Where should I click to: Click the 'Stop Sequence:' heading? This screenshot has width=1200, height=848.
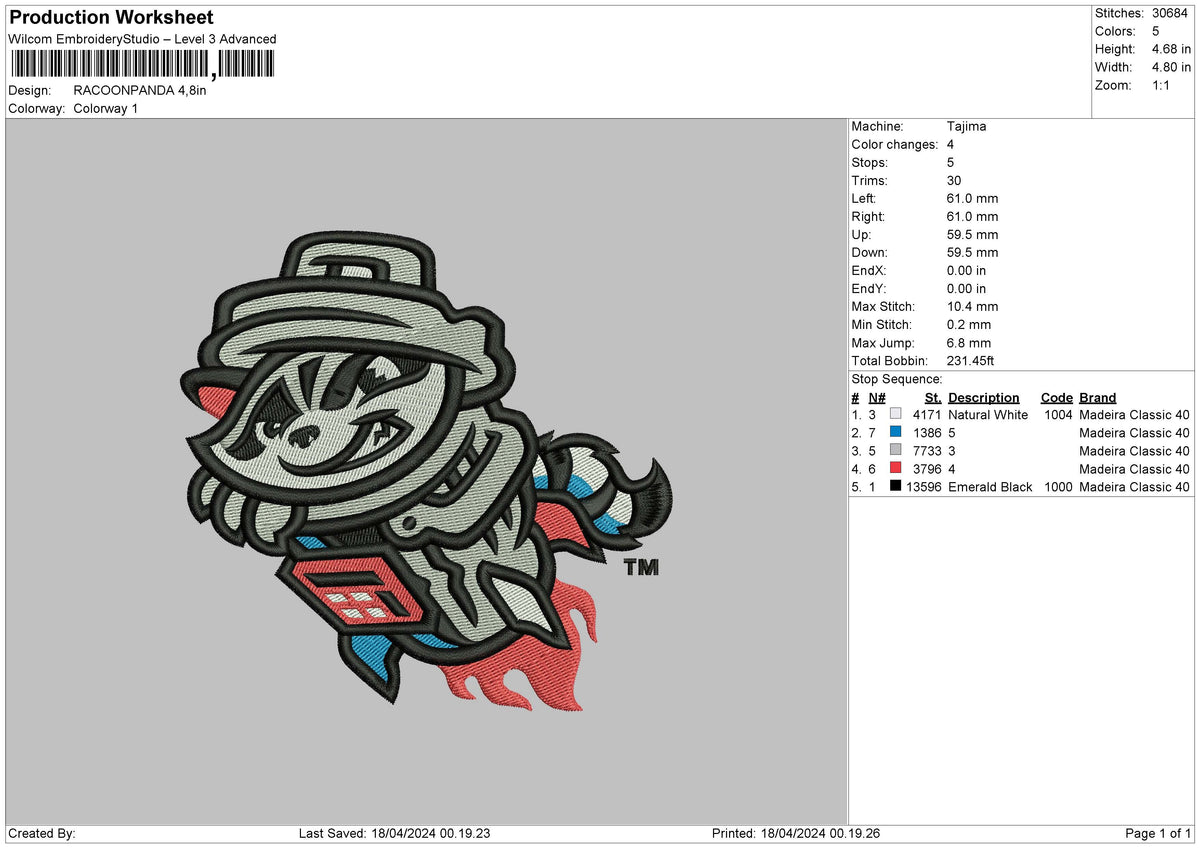click(897, 379)
